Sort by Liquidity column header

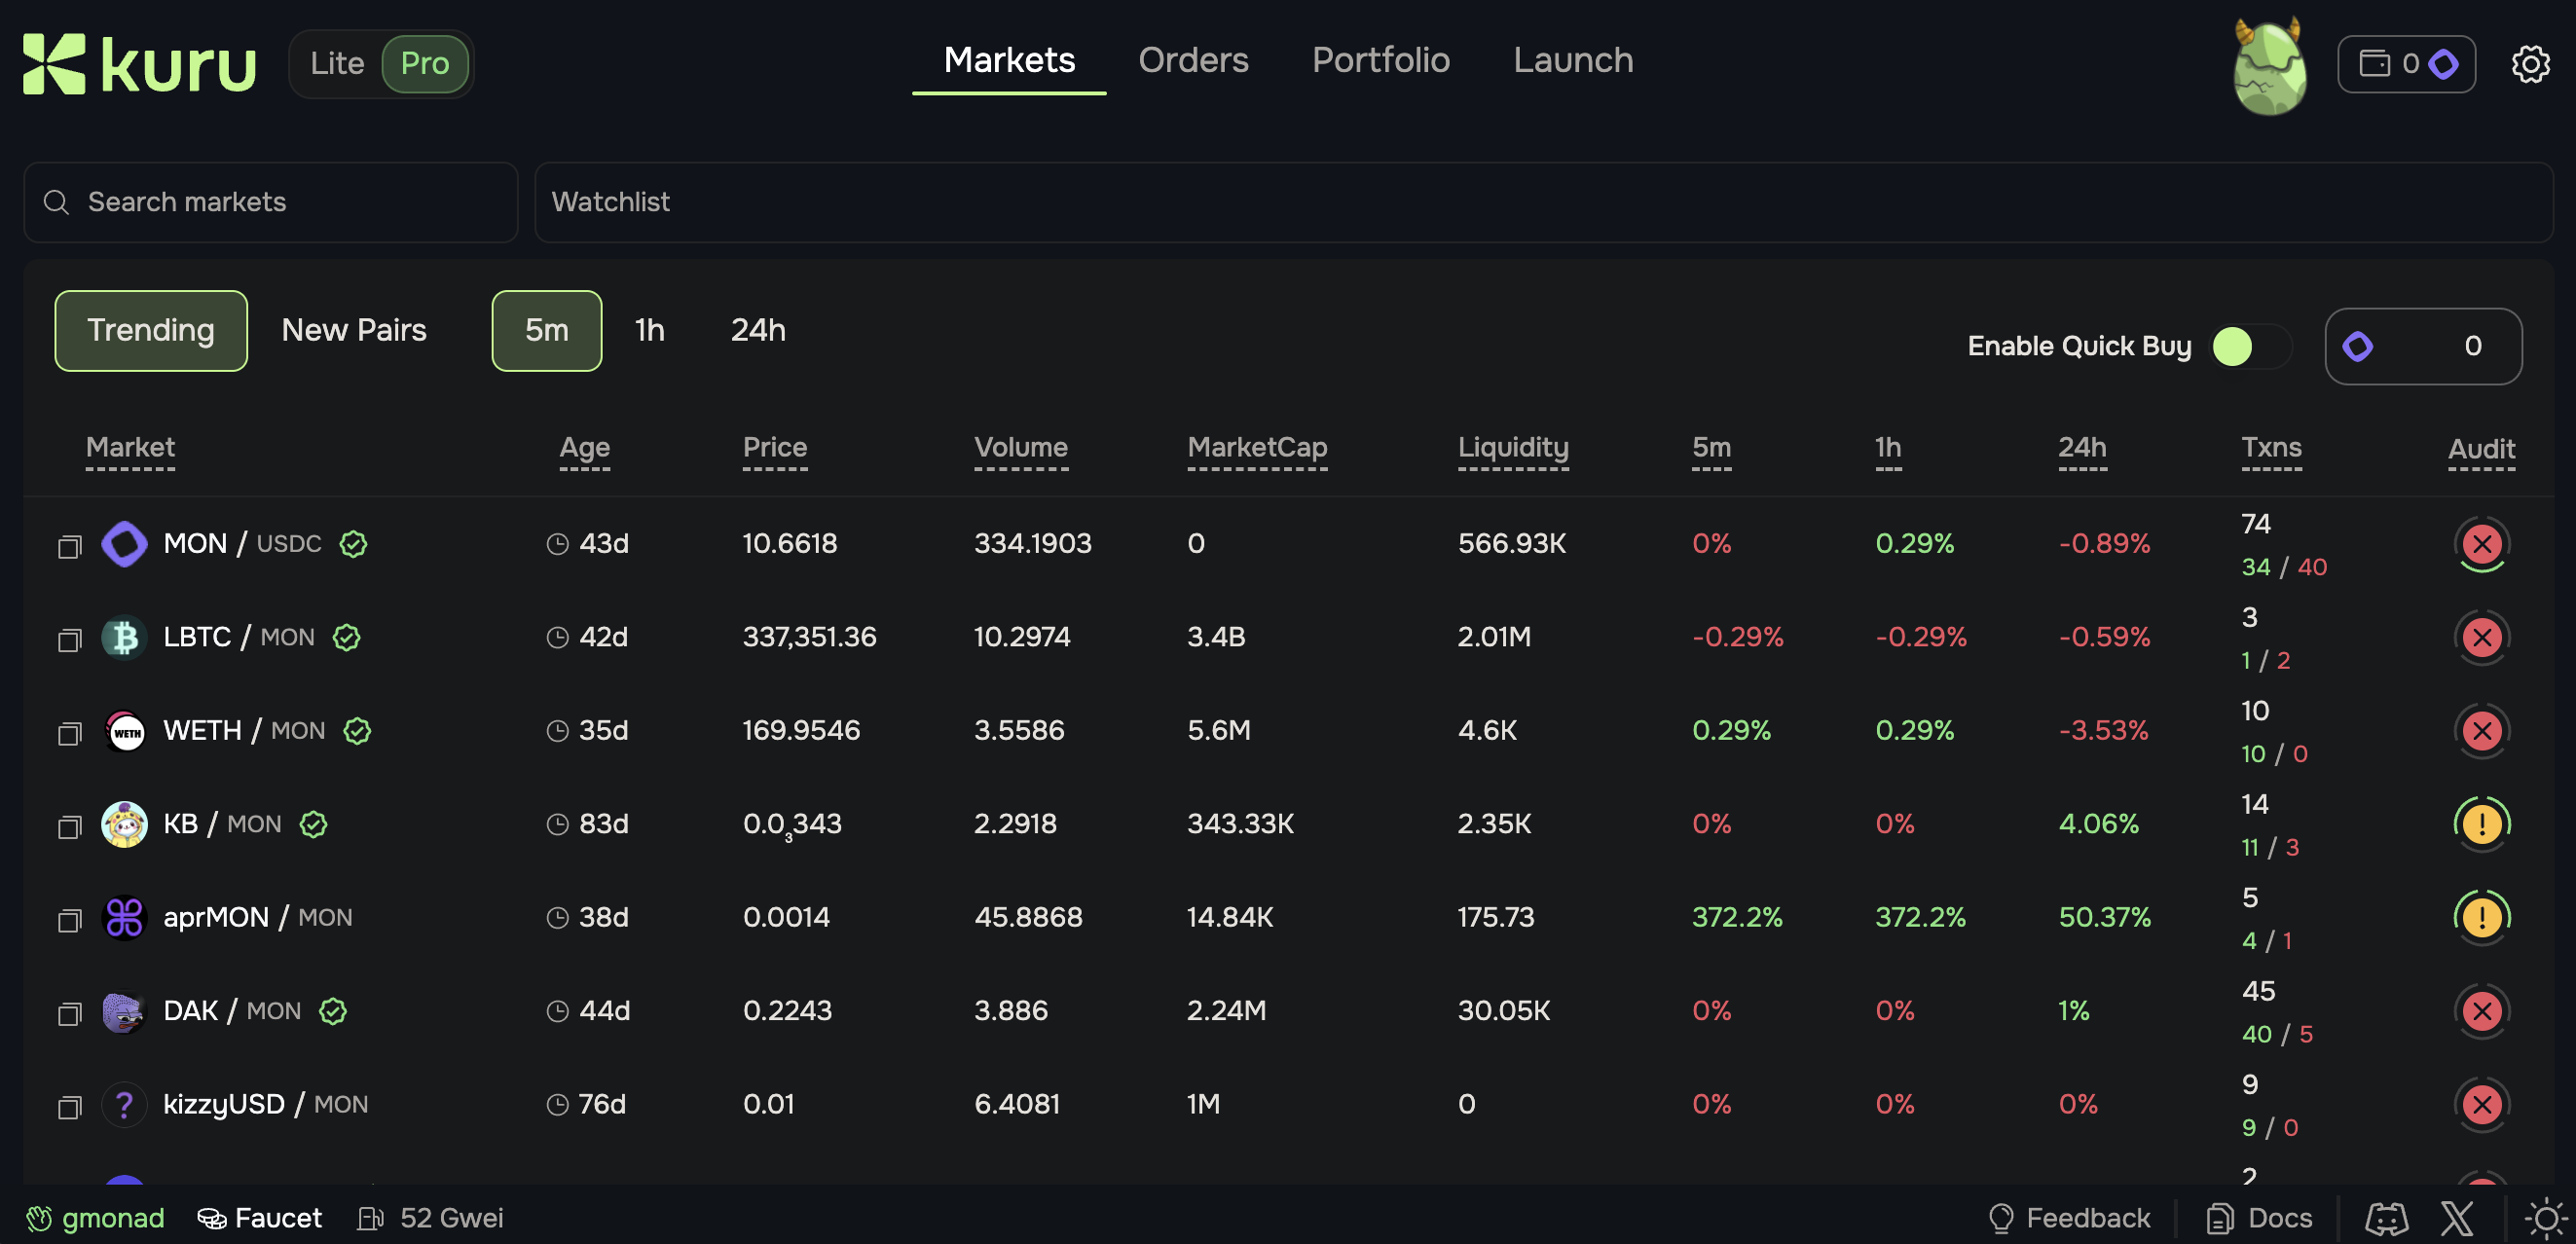point(1512,447)
